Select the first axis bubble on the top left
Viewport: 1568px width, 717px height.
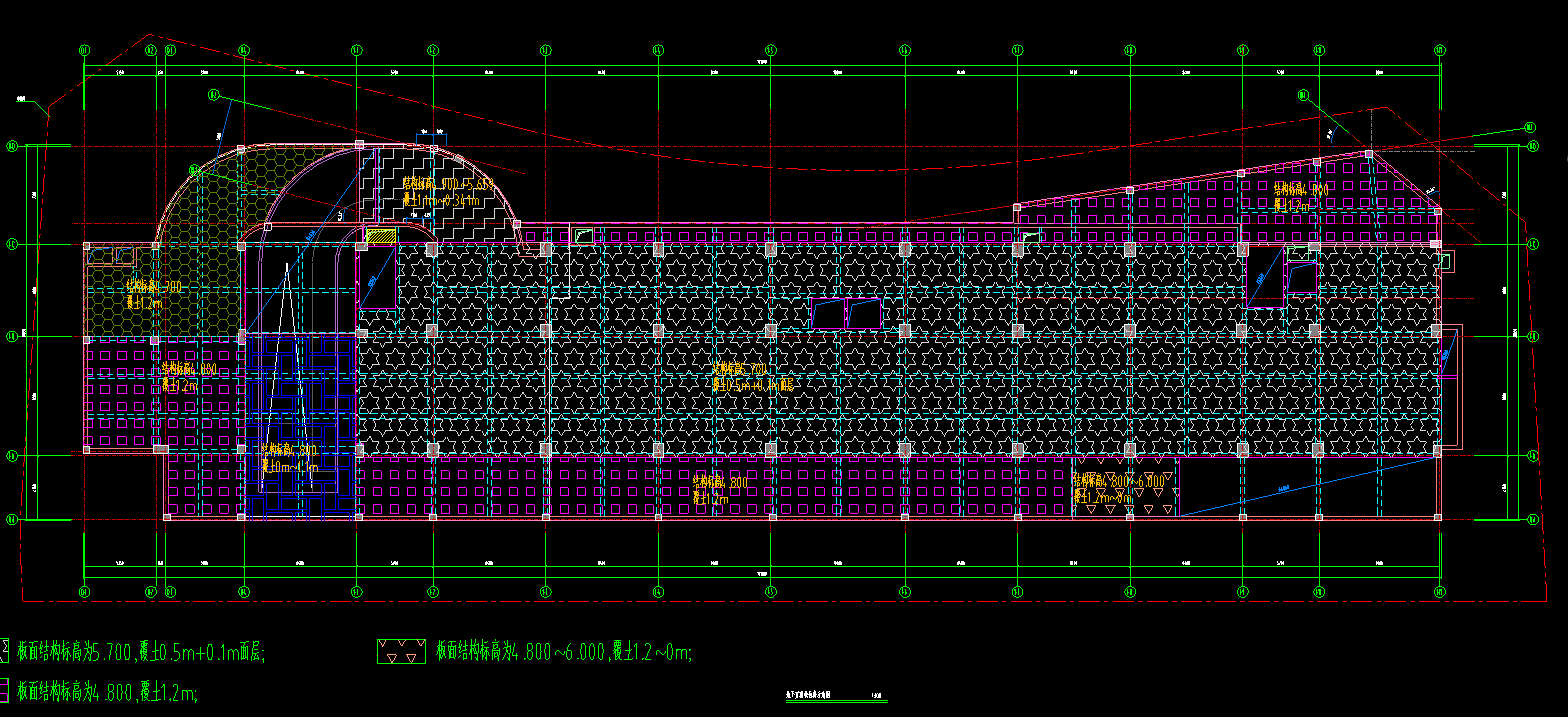[85, 49]
